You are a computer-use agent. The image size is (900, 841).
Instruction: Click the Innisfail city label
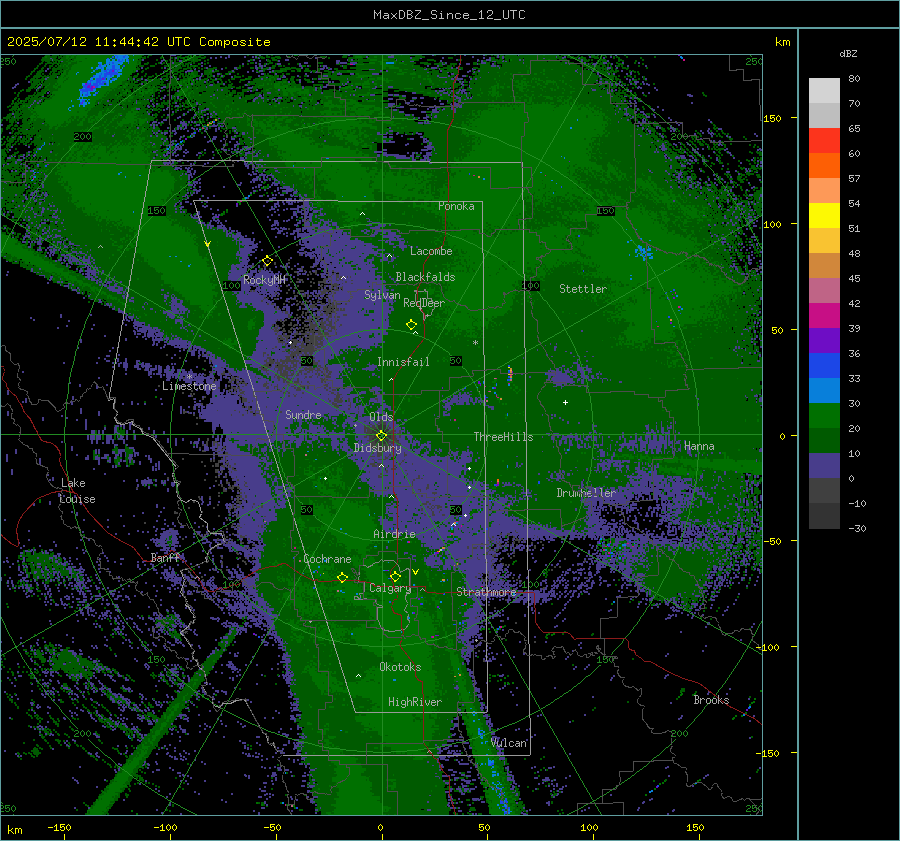(x=403, y=362)
